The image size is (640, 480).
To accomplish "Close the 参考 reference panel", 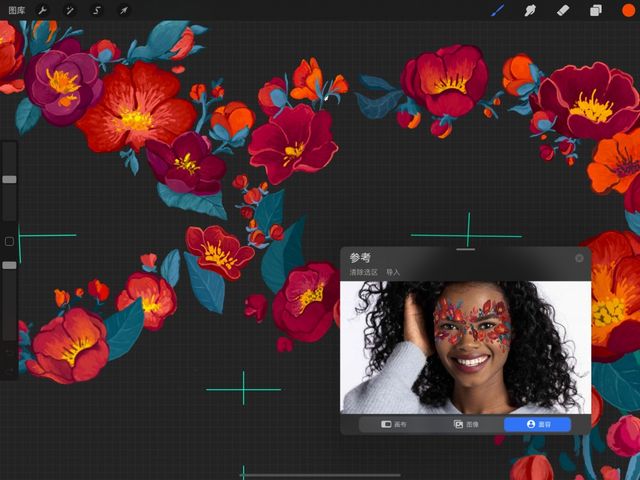I will [x=579, y=258].
